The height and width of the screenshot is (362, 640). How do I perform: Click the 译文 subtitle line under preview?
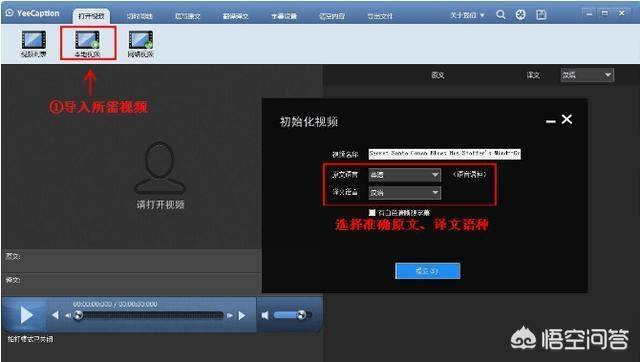pos(131,284)
